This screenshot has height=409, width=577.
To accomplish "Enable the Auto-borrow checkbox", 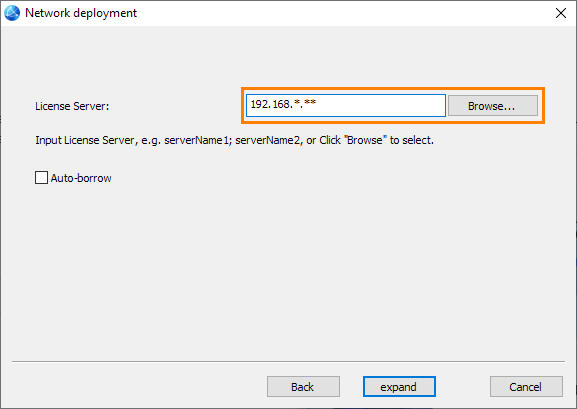I will point(41,177).
